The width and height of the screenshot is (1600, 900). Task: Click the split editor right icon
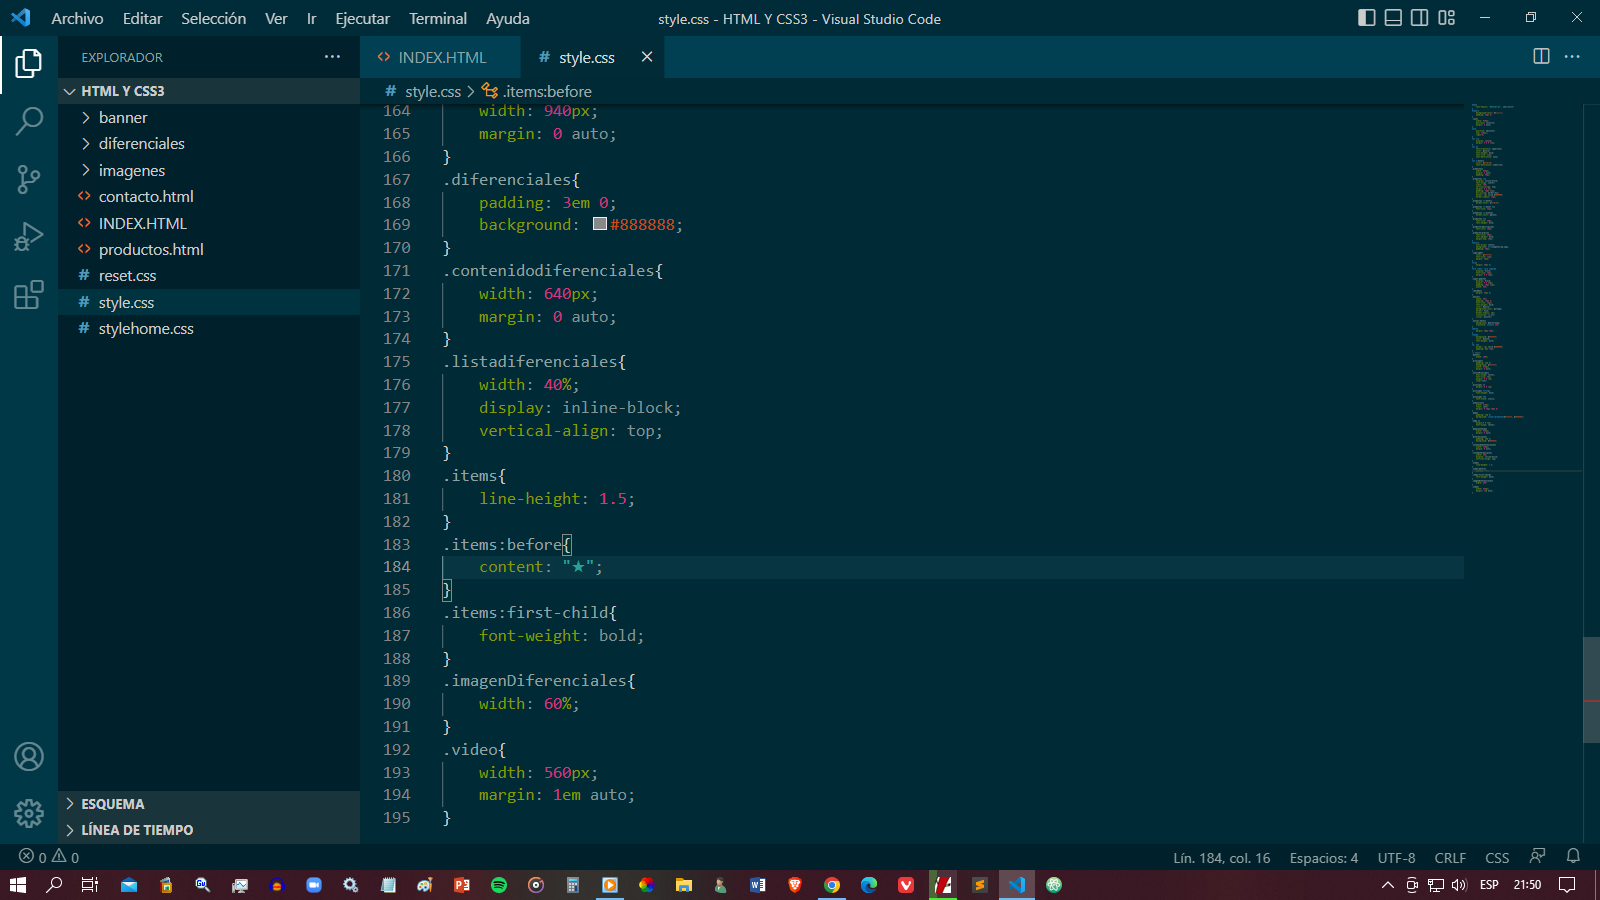[1541, 56]
